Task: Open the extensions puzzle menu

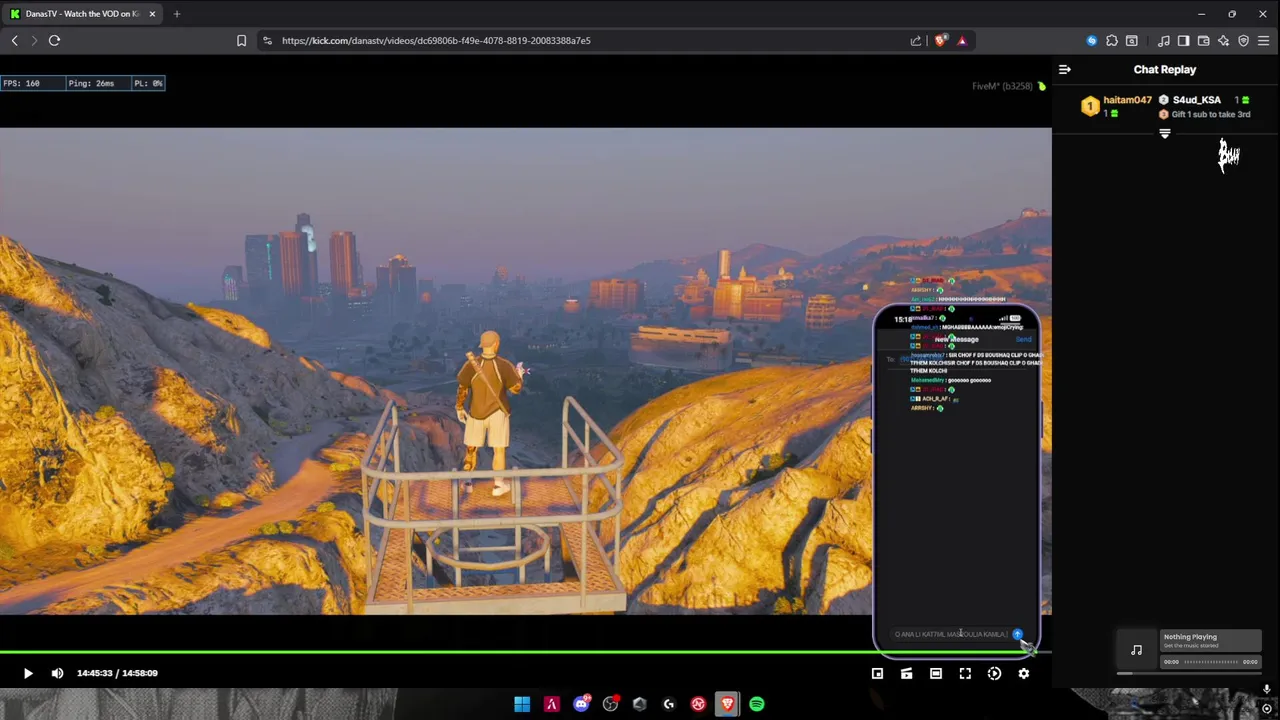Action: pos(1112,41)
